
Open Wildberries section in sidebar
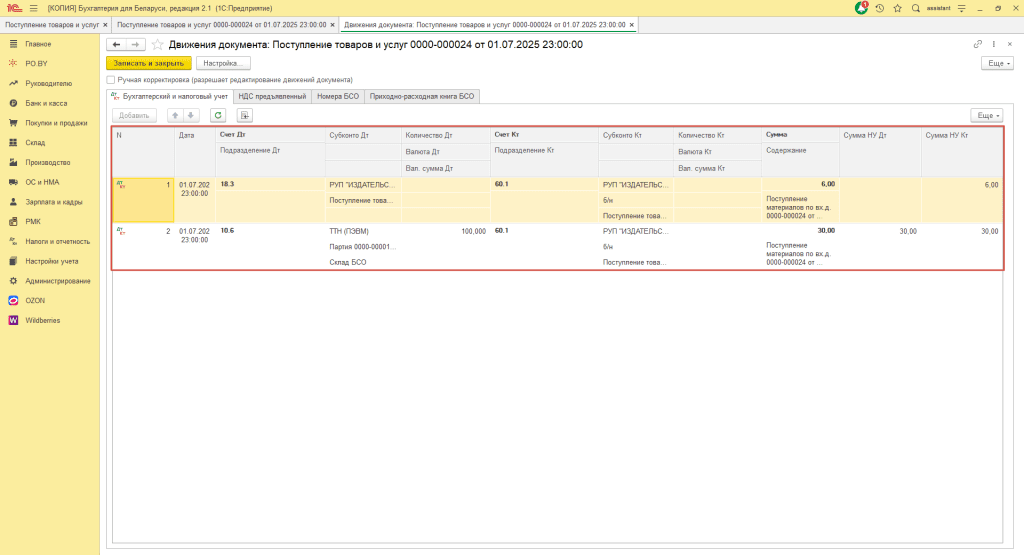pos(42,321)
